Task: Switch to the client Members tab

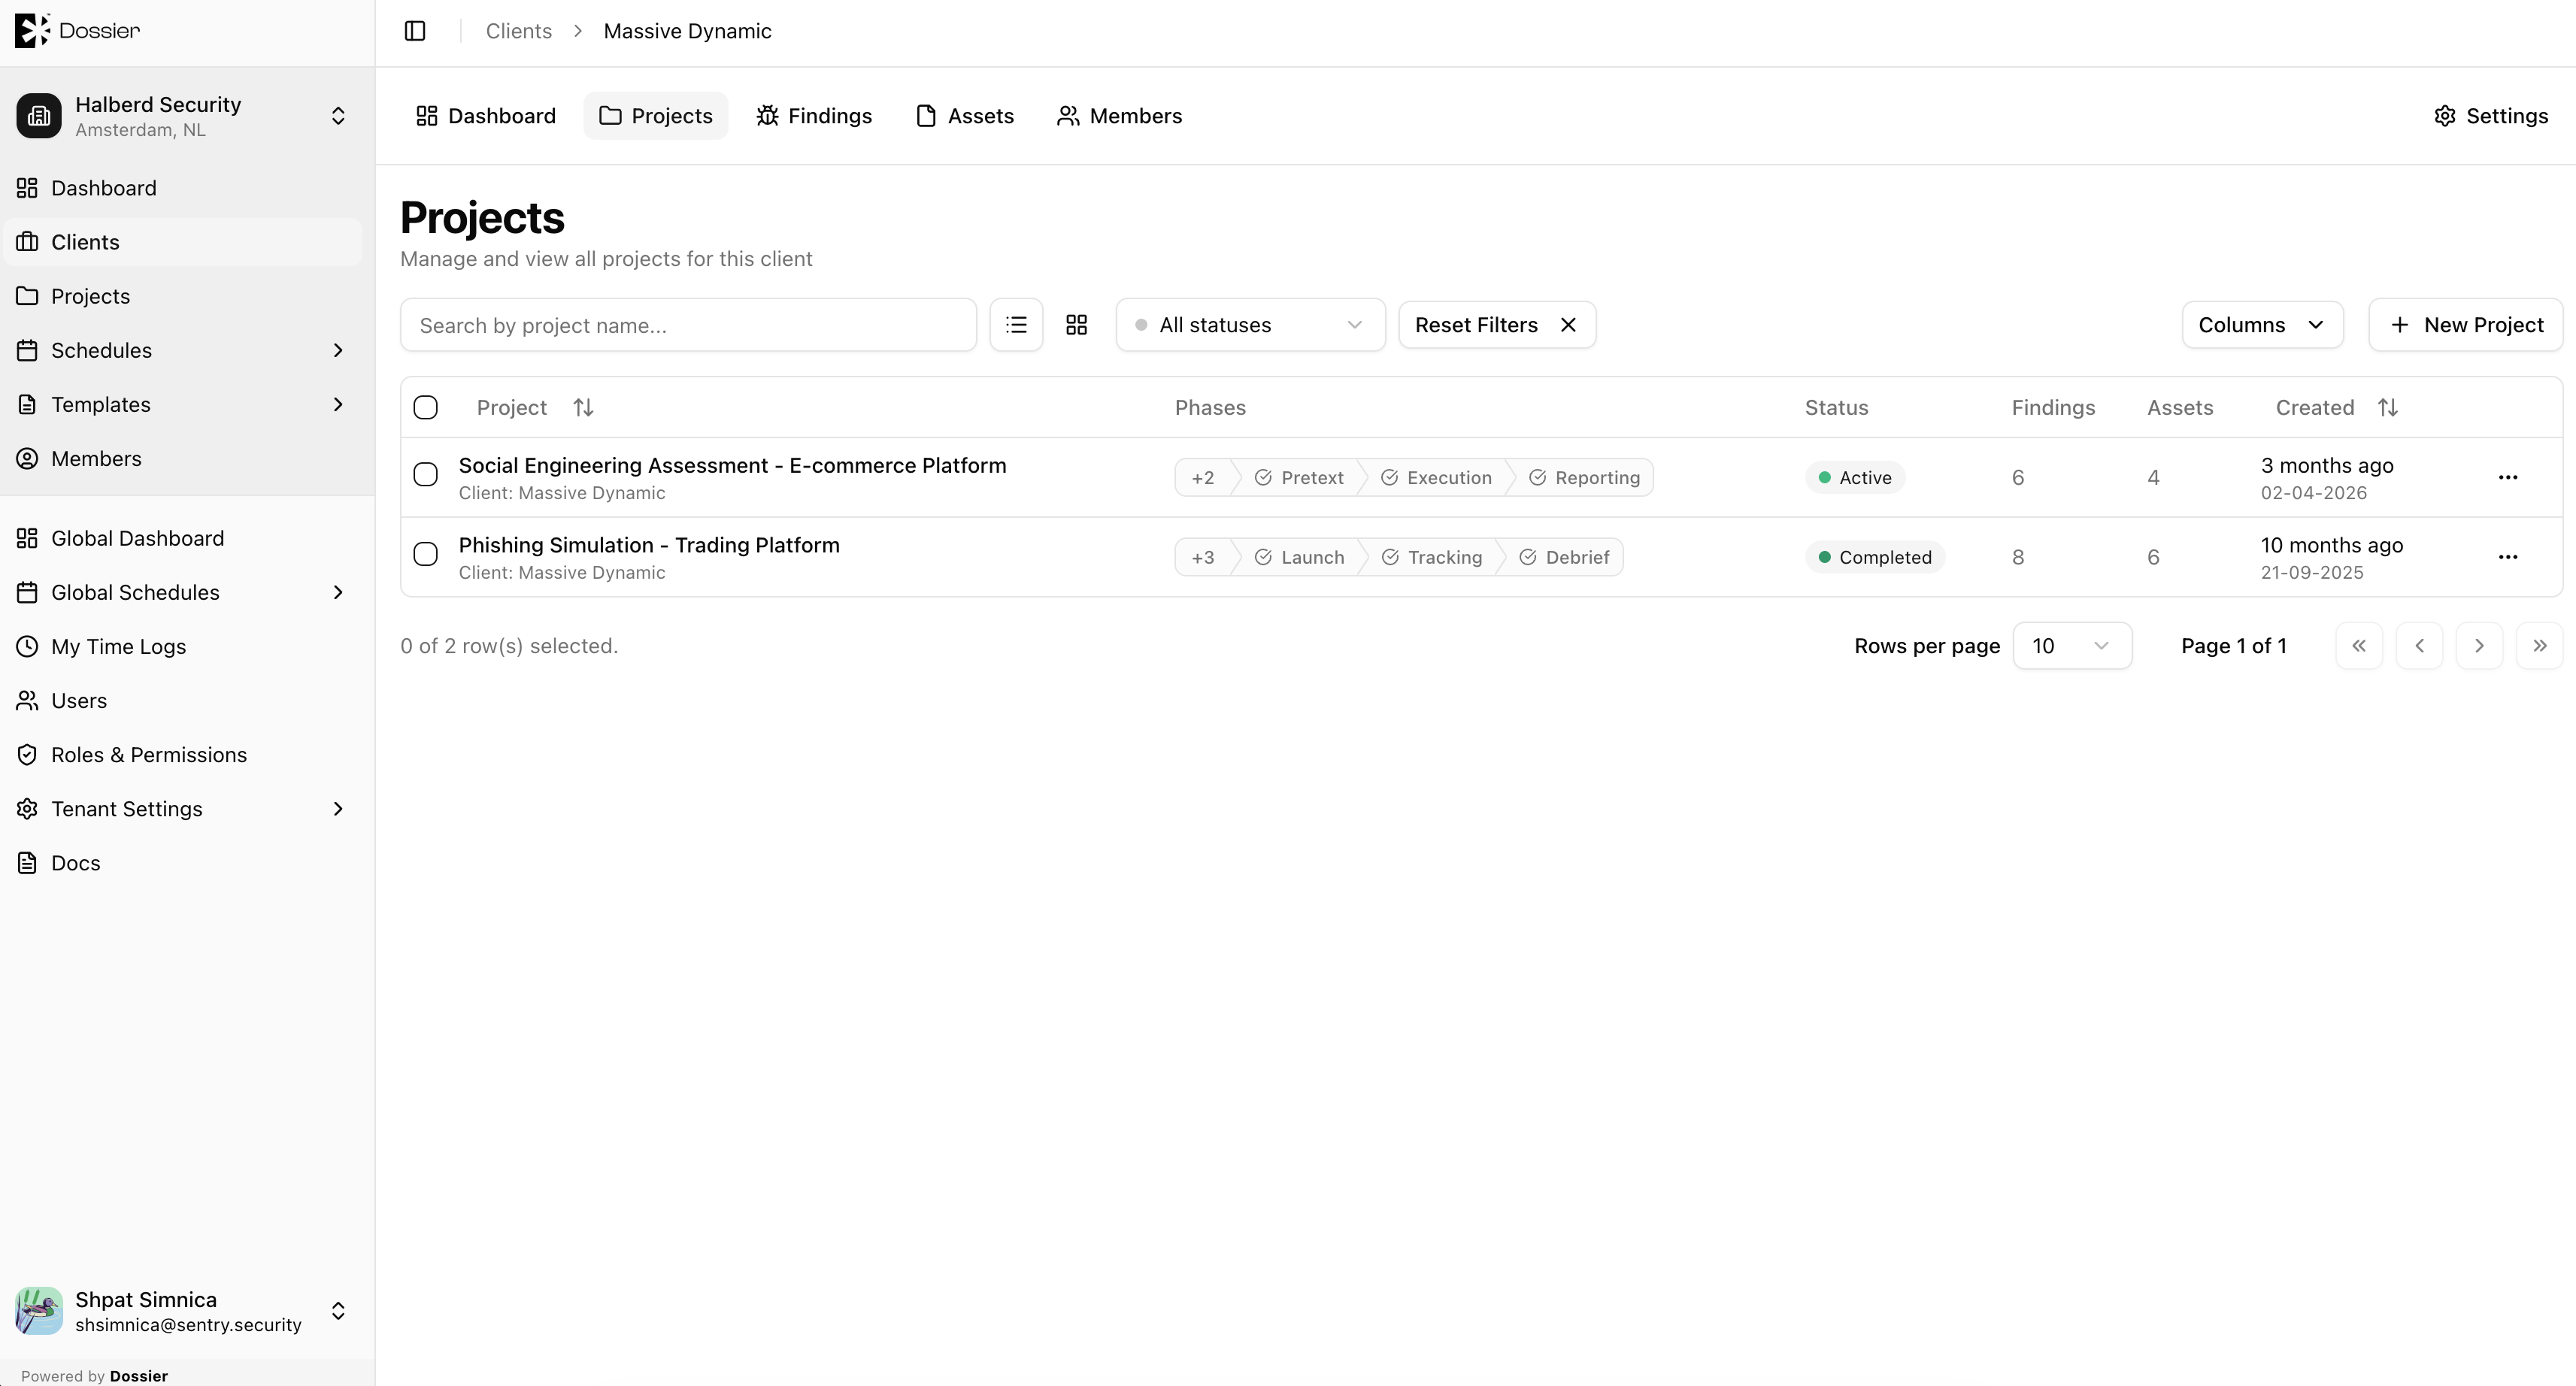Action: point(1120,116)
